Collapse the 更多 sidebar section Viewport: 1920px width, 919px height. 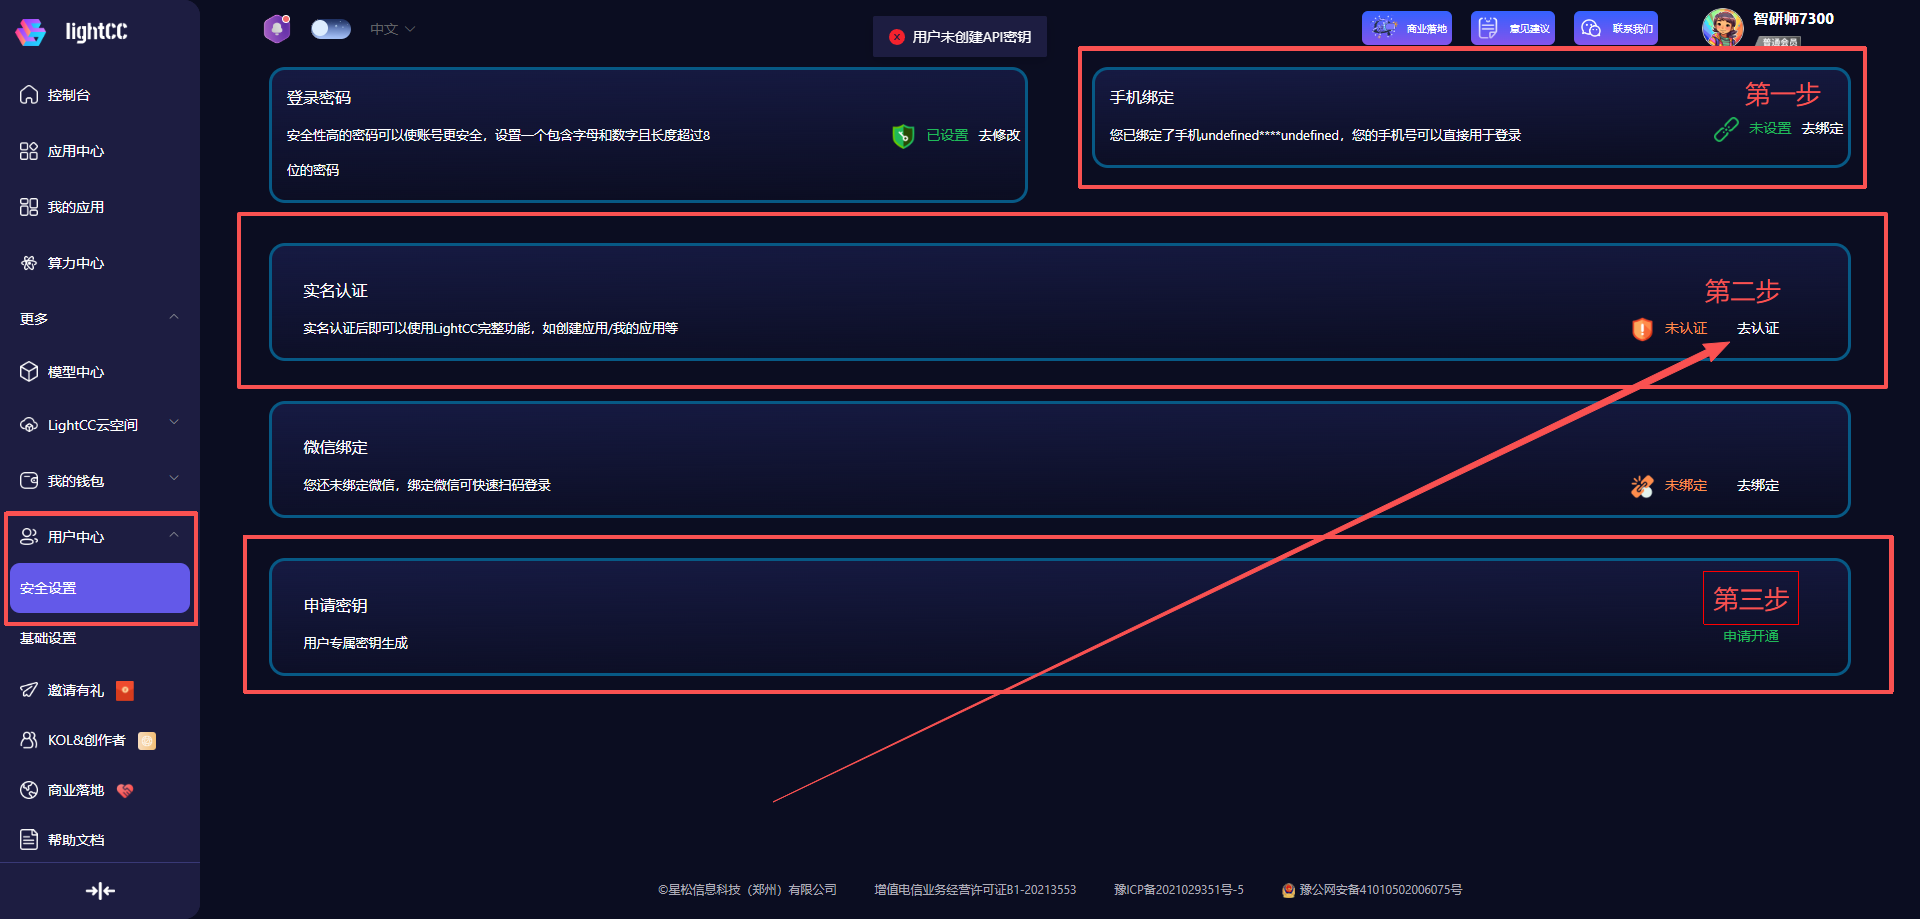174,318
